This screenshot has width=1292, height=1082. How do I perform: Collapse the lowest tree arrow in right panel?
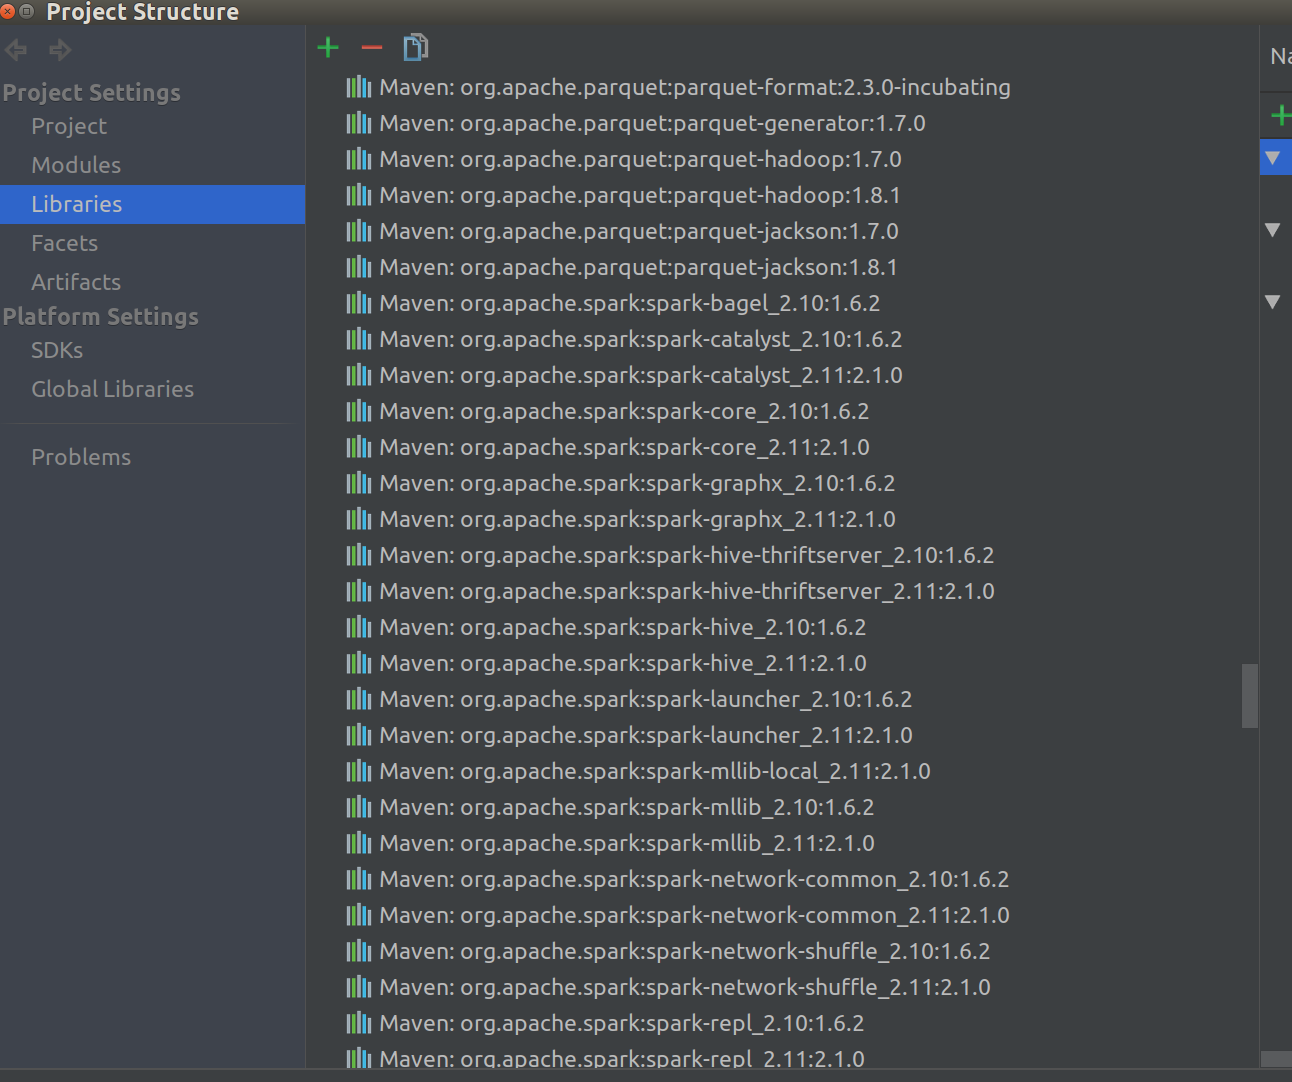[x=1273, y=301]
